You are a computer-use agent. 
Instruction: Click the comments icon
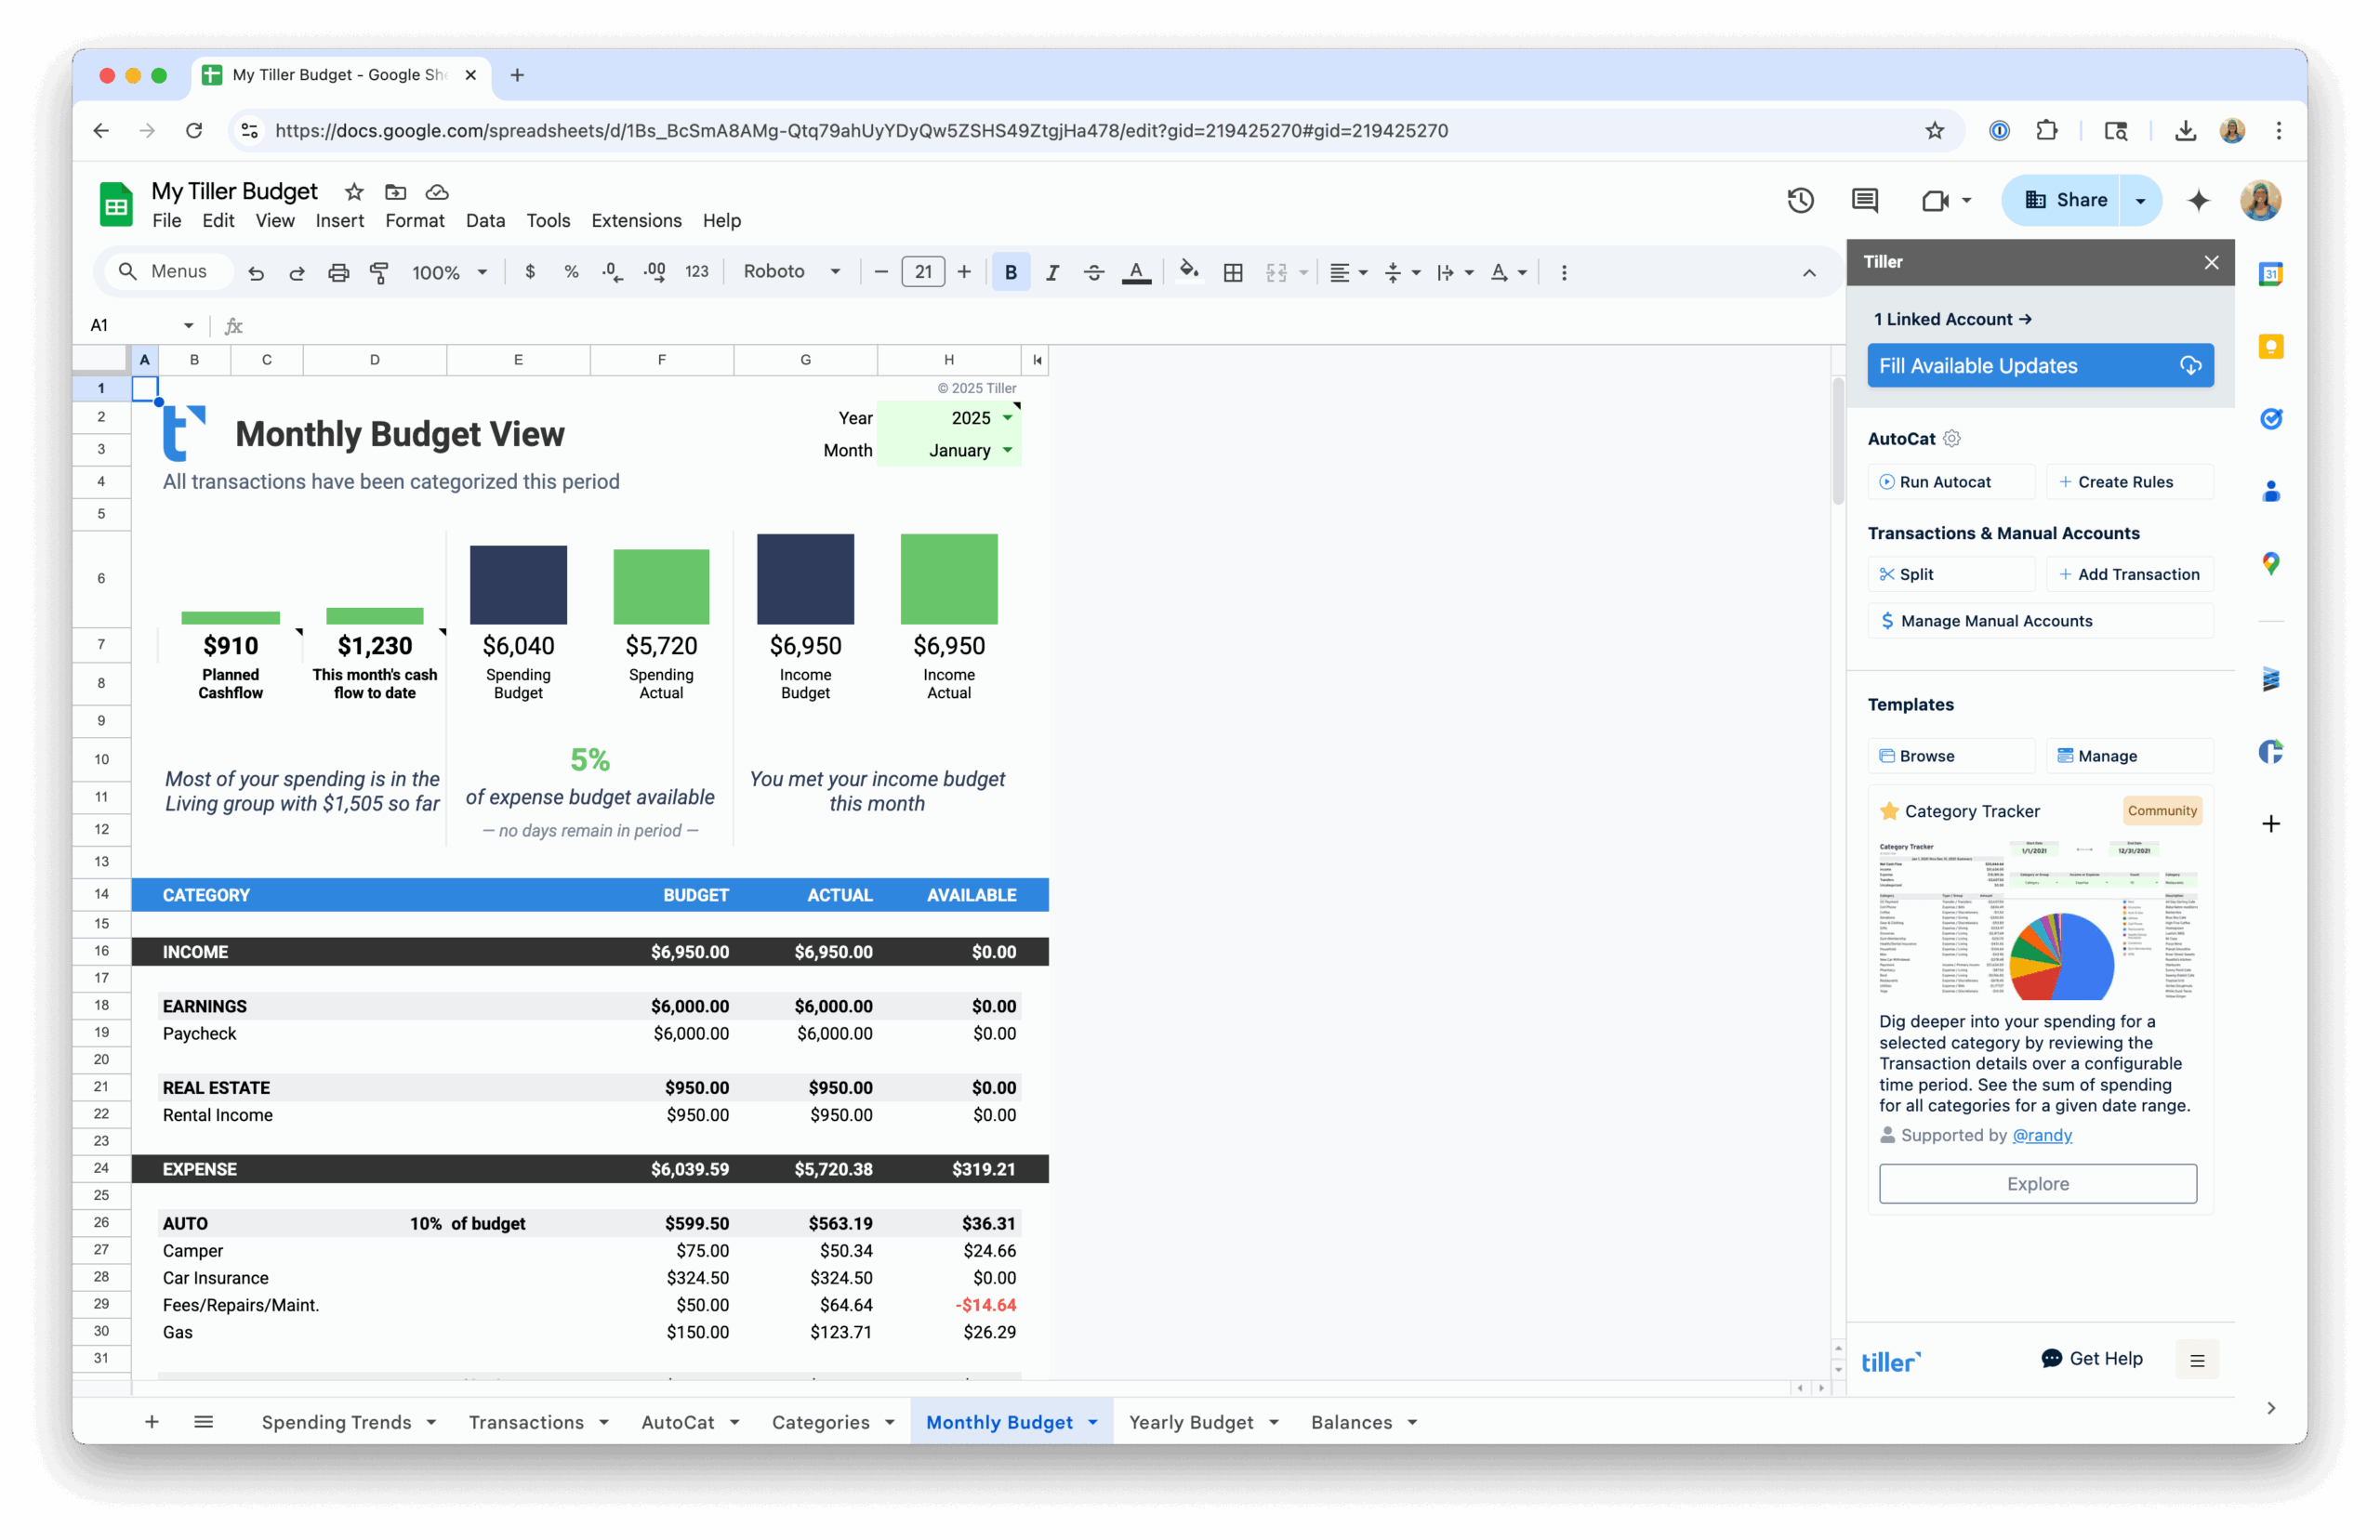[1864, 200]
